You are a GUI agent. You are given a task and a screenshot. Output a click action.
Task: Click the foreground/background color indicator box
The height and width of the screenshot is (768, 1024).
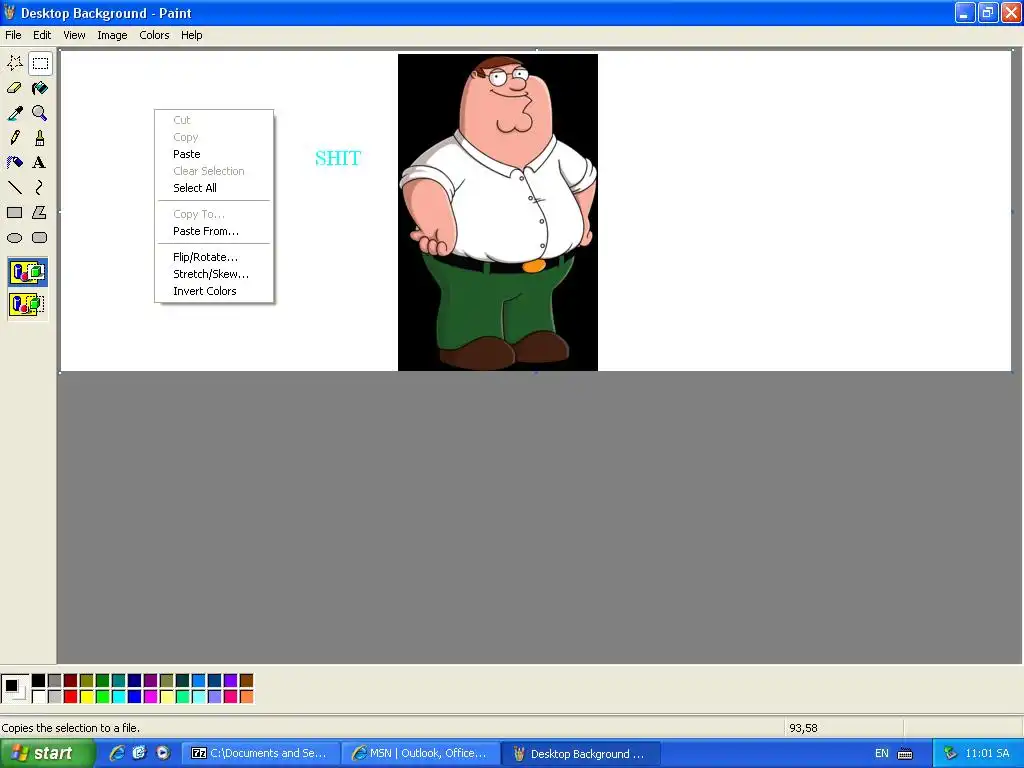click(x=14, y=689)
